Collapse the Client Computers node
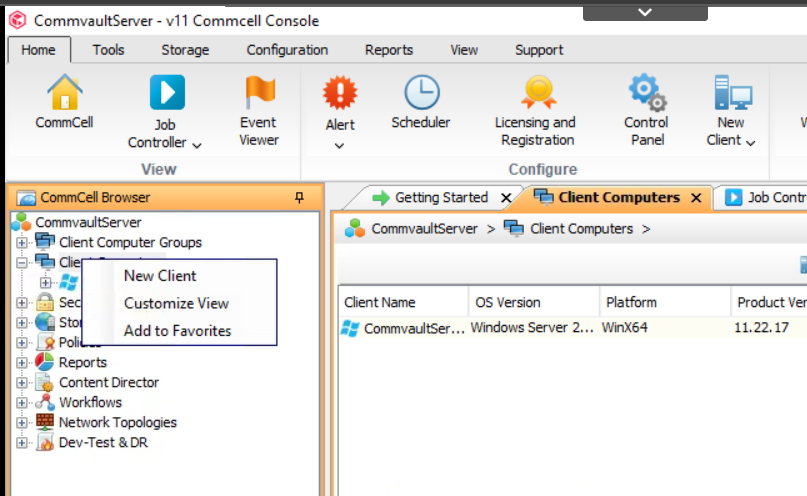 (22, 262)
